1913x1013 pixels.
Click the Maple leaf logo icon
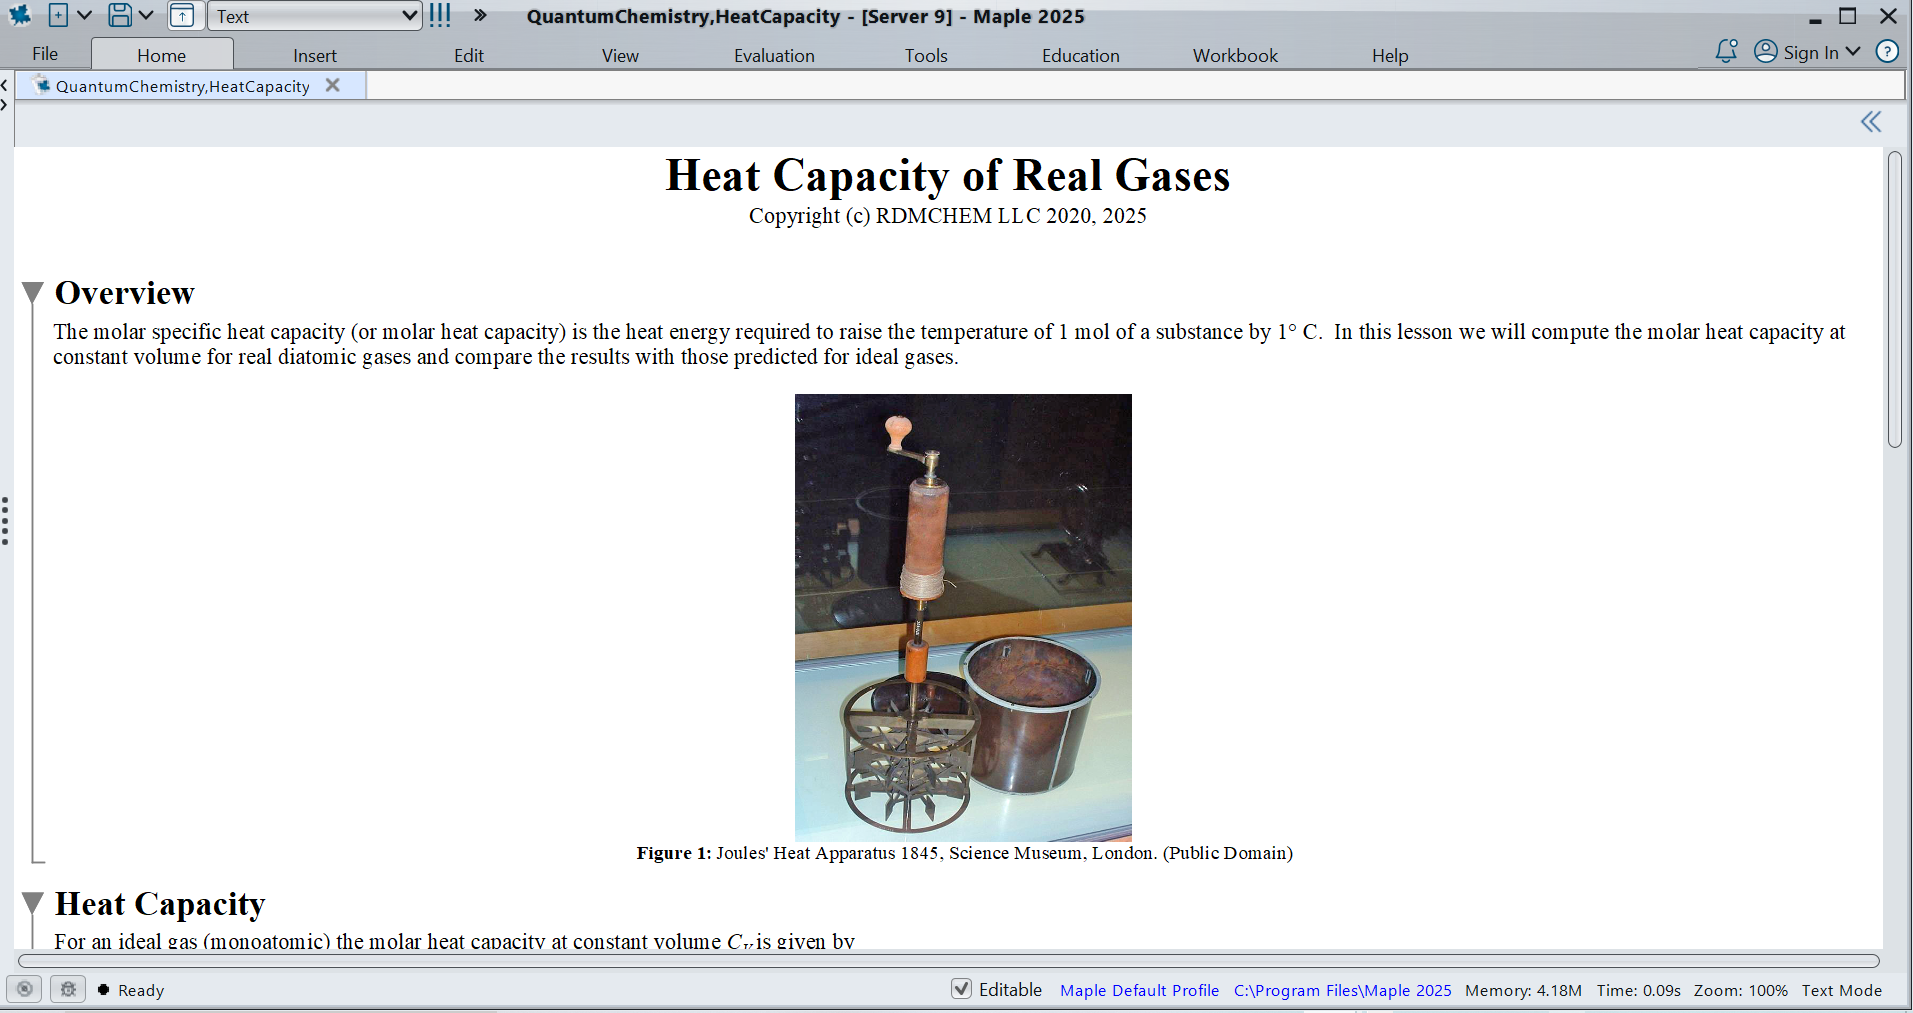click(19, 15)
